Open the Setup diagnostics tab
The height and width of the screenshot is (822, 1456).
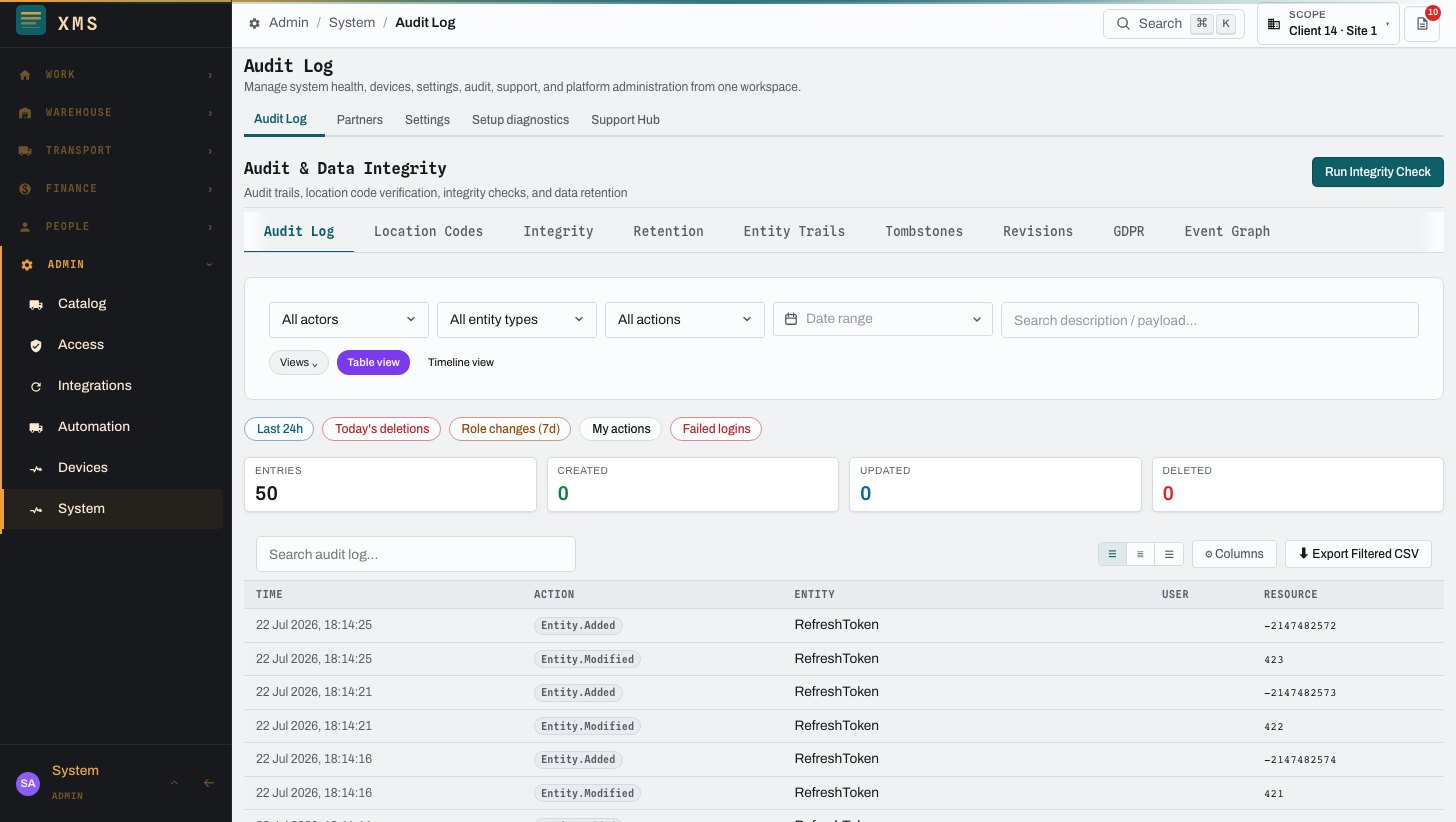point(520,120)
